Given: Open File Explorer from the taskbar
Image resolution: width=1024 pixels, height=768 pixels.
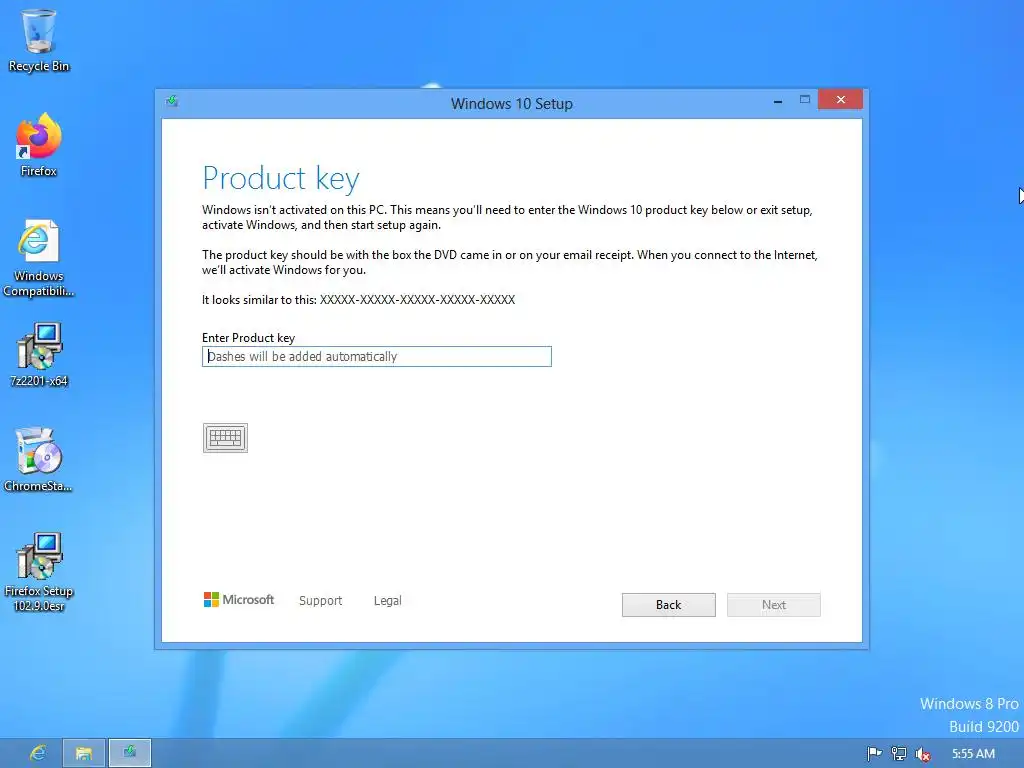Looking at the screenshot, I should [x=84, y=753].
